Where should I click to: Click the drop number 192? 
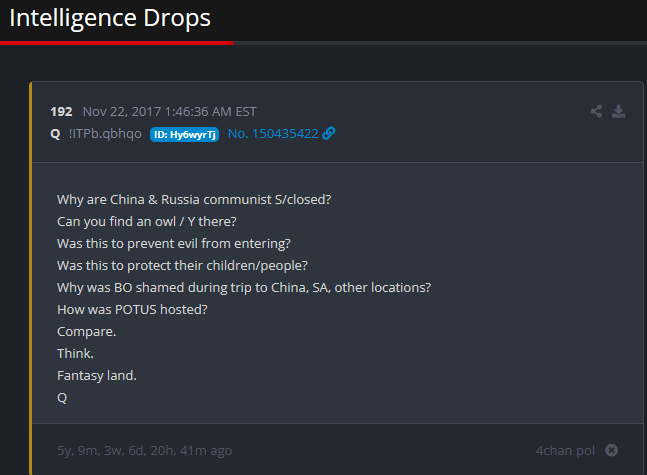click(61, 111)
